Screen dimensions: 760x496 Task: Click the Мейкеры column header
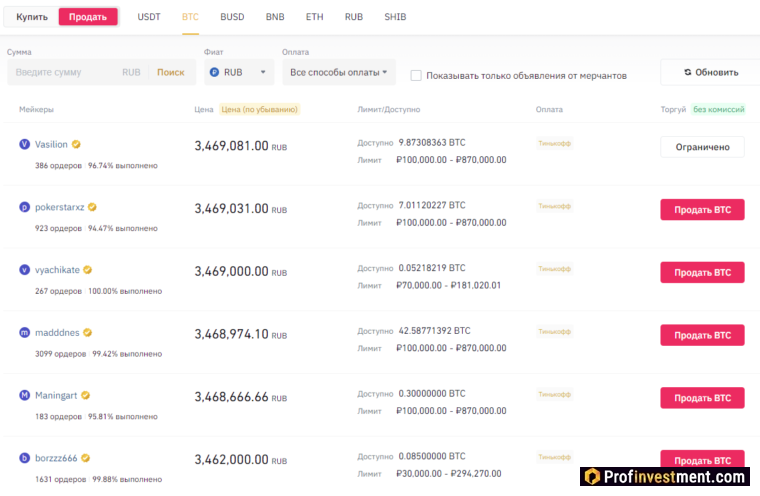coord(36,110)
